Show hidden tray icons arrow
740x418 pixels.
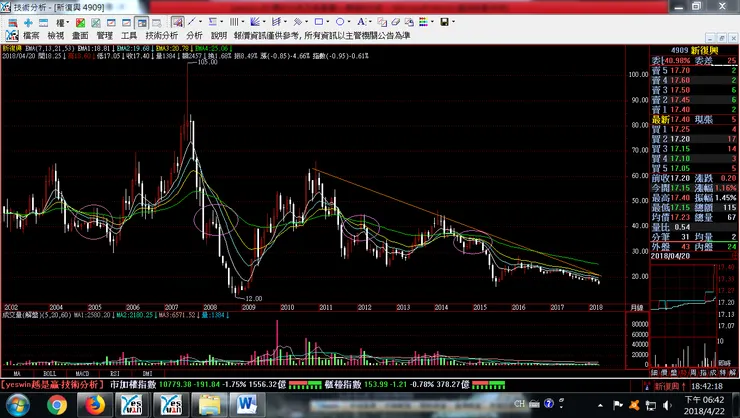pos(600,405)
